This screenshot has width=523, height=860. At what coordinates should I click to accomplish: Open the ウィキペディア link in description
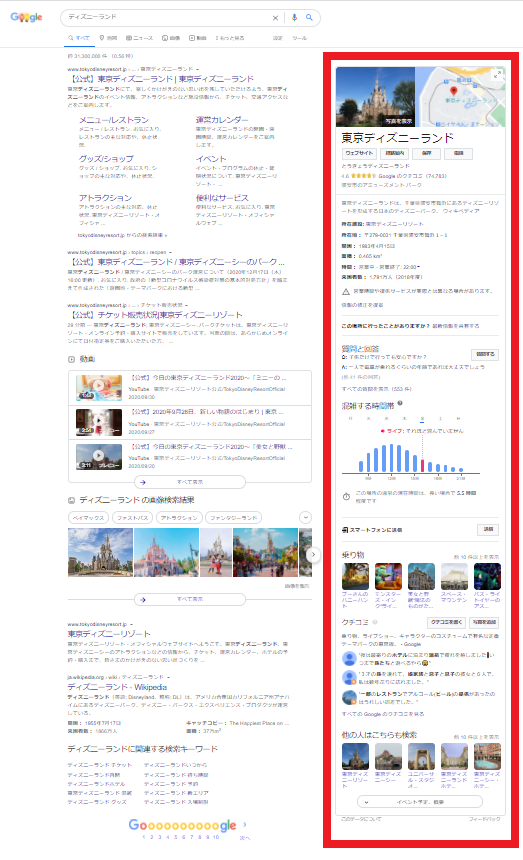point(462,211)
